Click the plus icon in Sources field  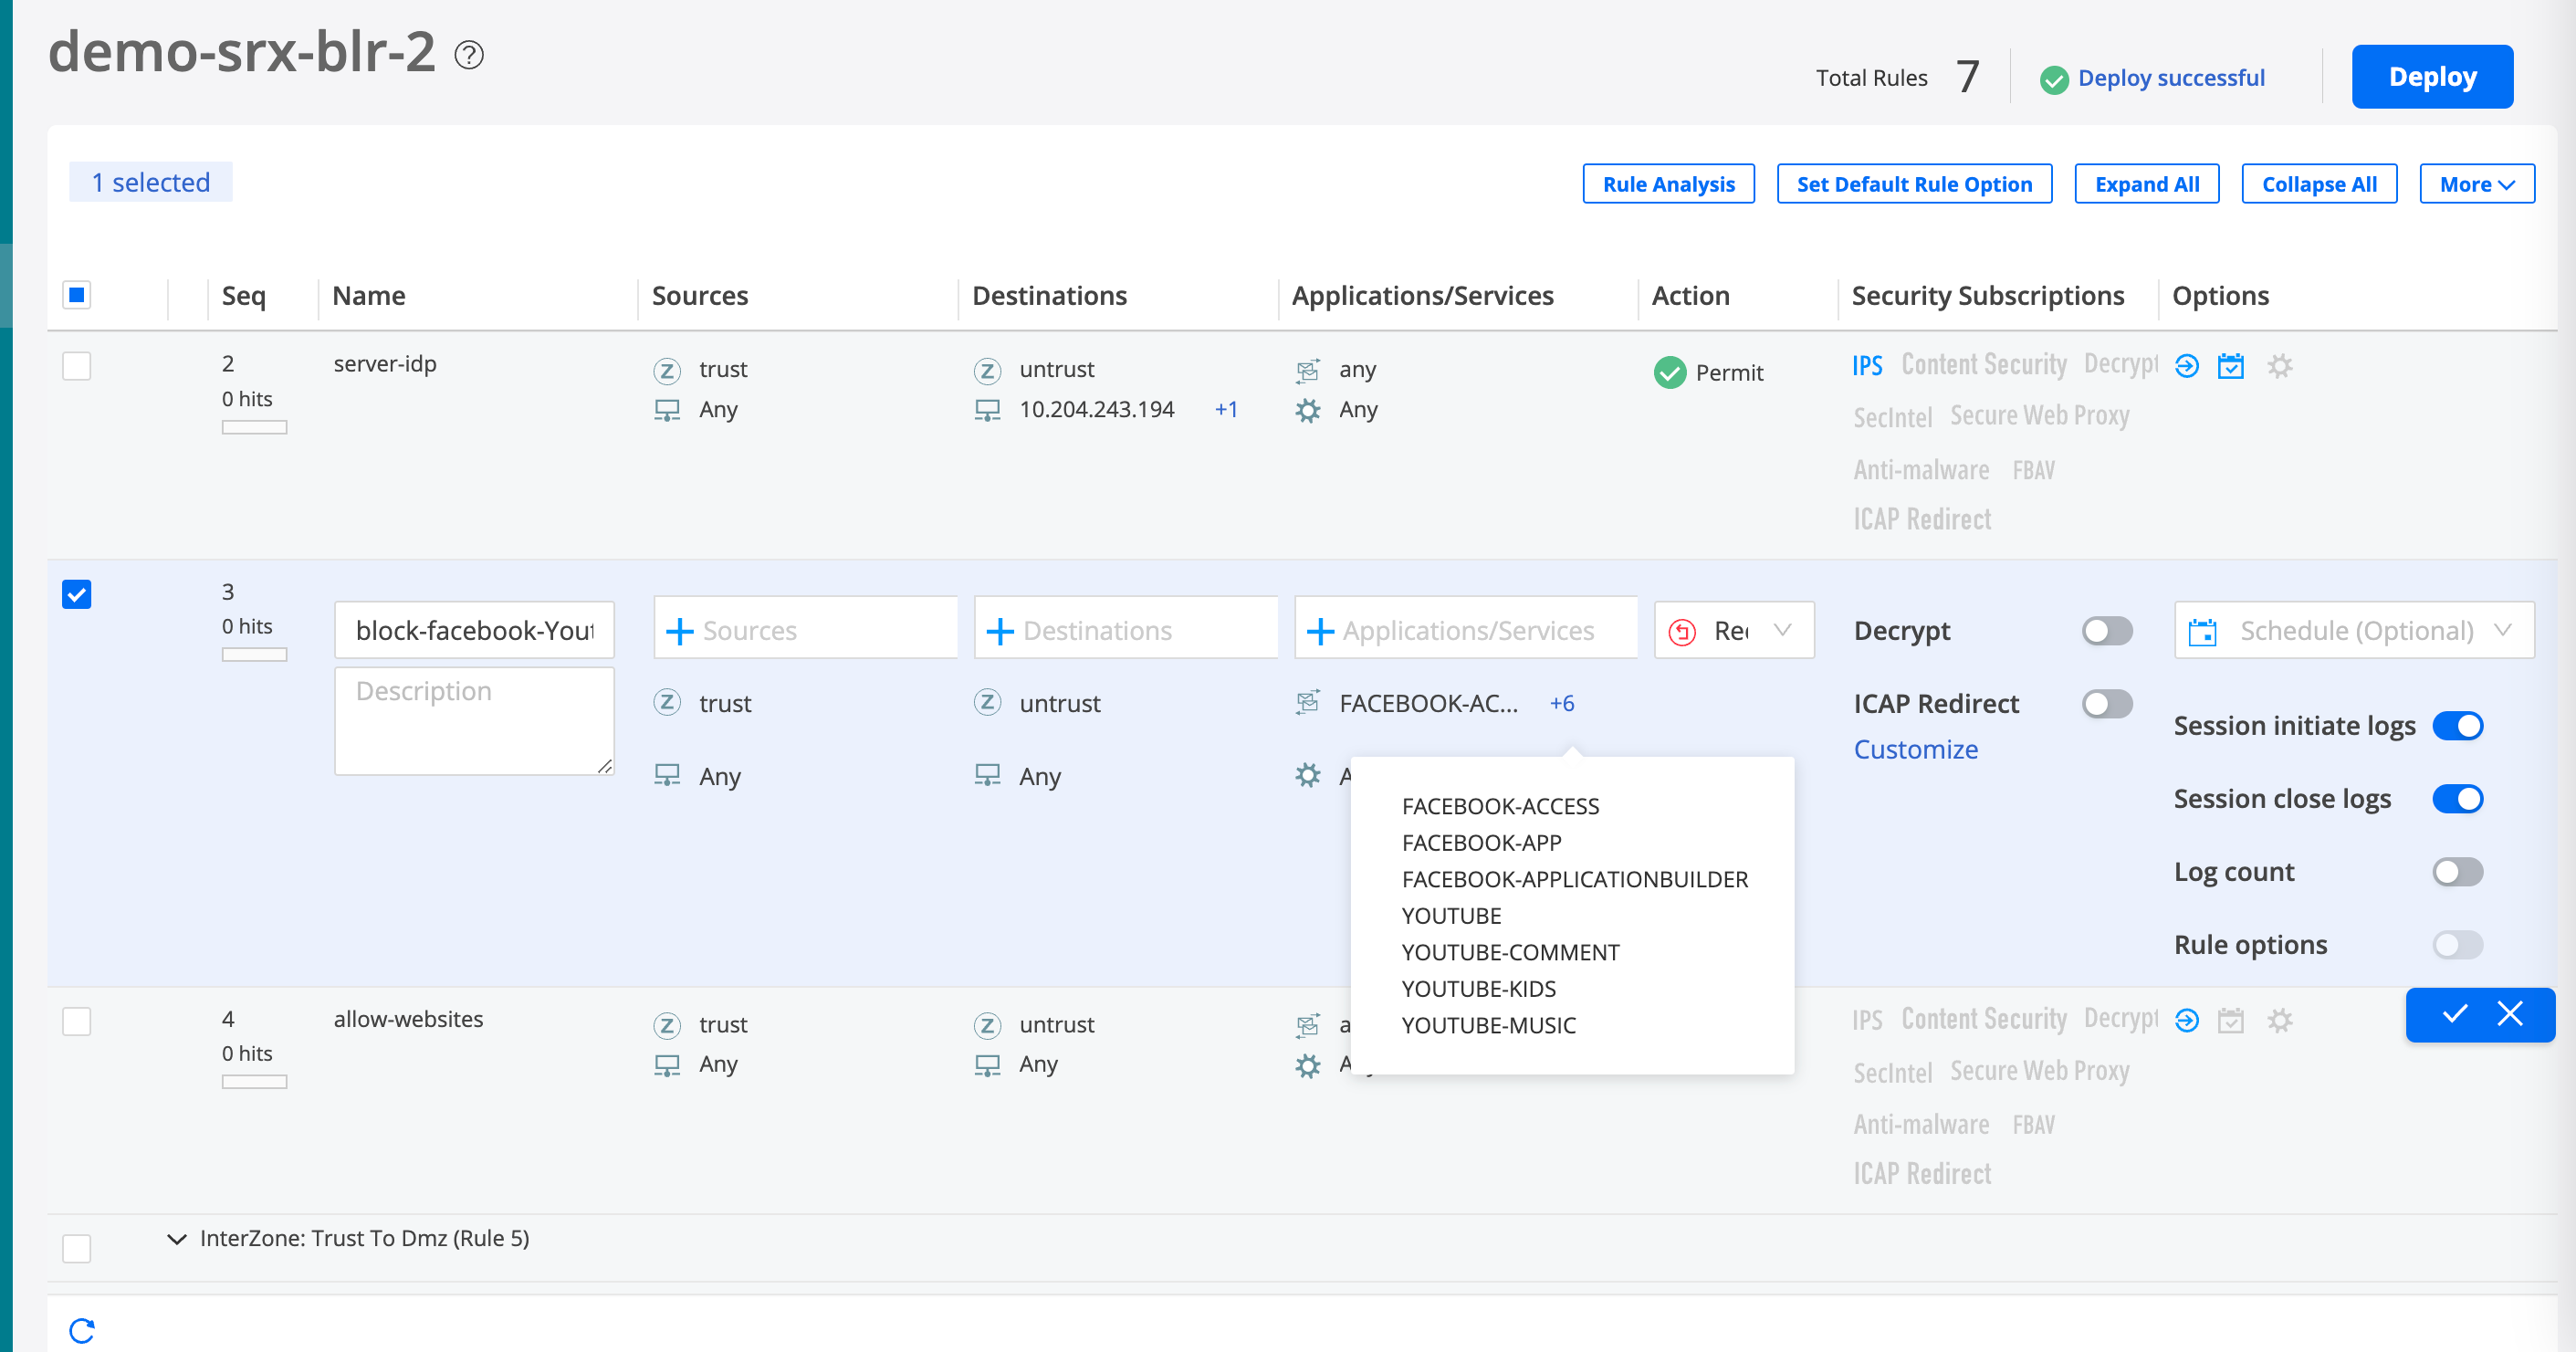[680, 631]
